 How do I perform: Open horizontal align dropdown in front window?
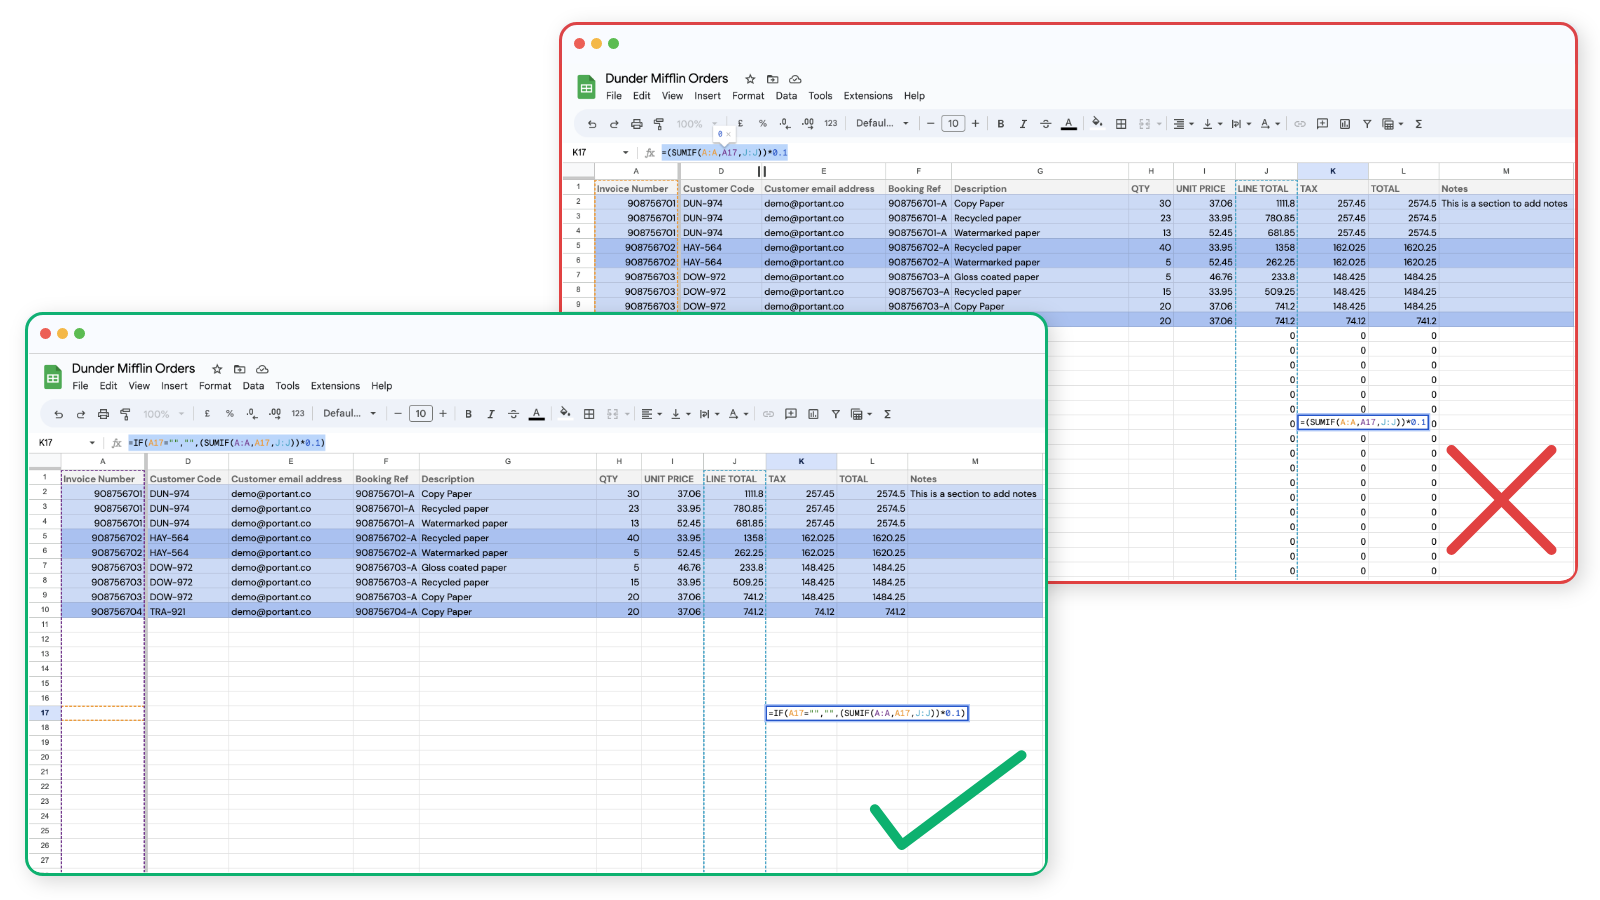pos(651,414)
